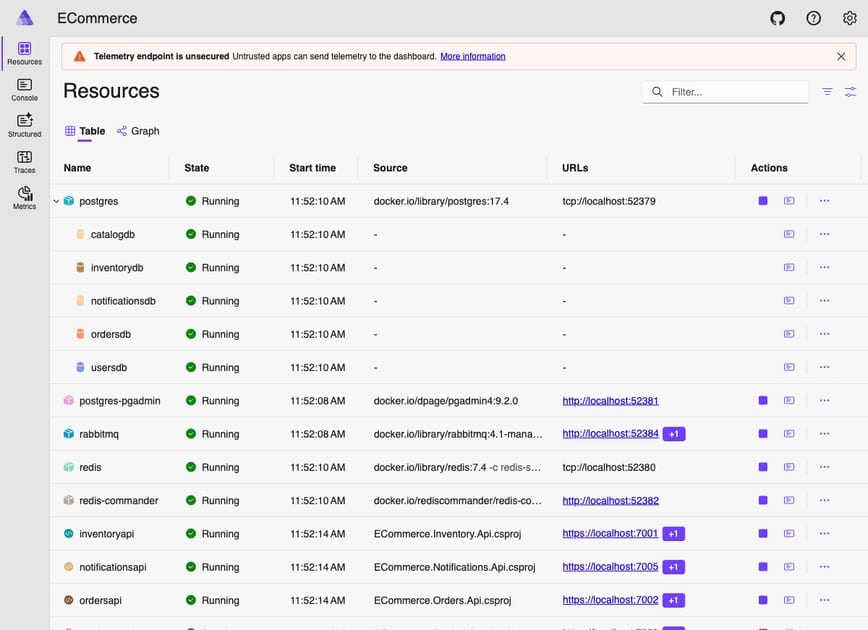Viewport: 868px width, 630px height.
Task: Show additional inventoryapi URLs +1 badge
Action: [673, 534]
